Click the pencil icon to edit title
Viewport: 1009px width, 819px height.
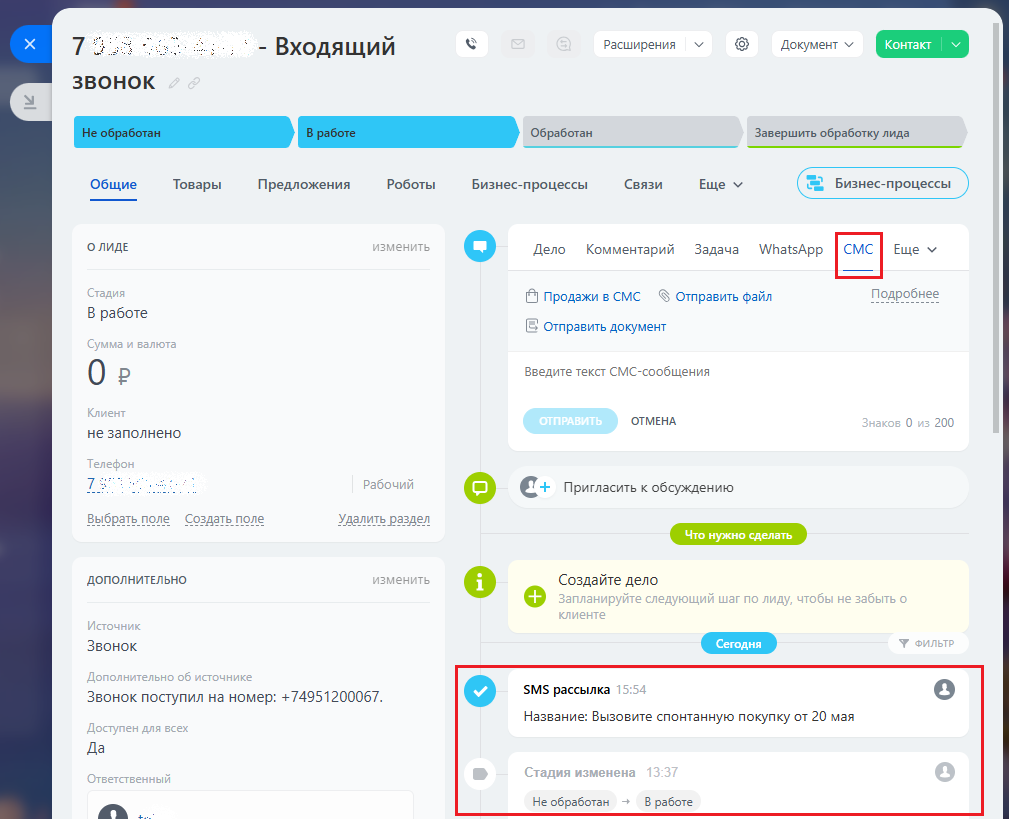point(175,83)
